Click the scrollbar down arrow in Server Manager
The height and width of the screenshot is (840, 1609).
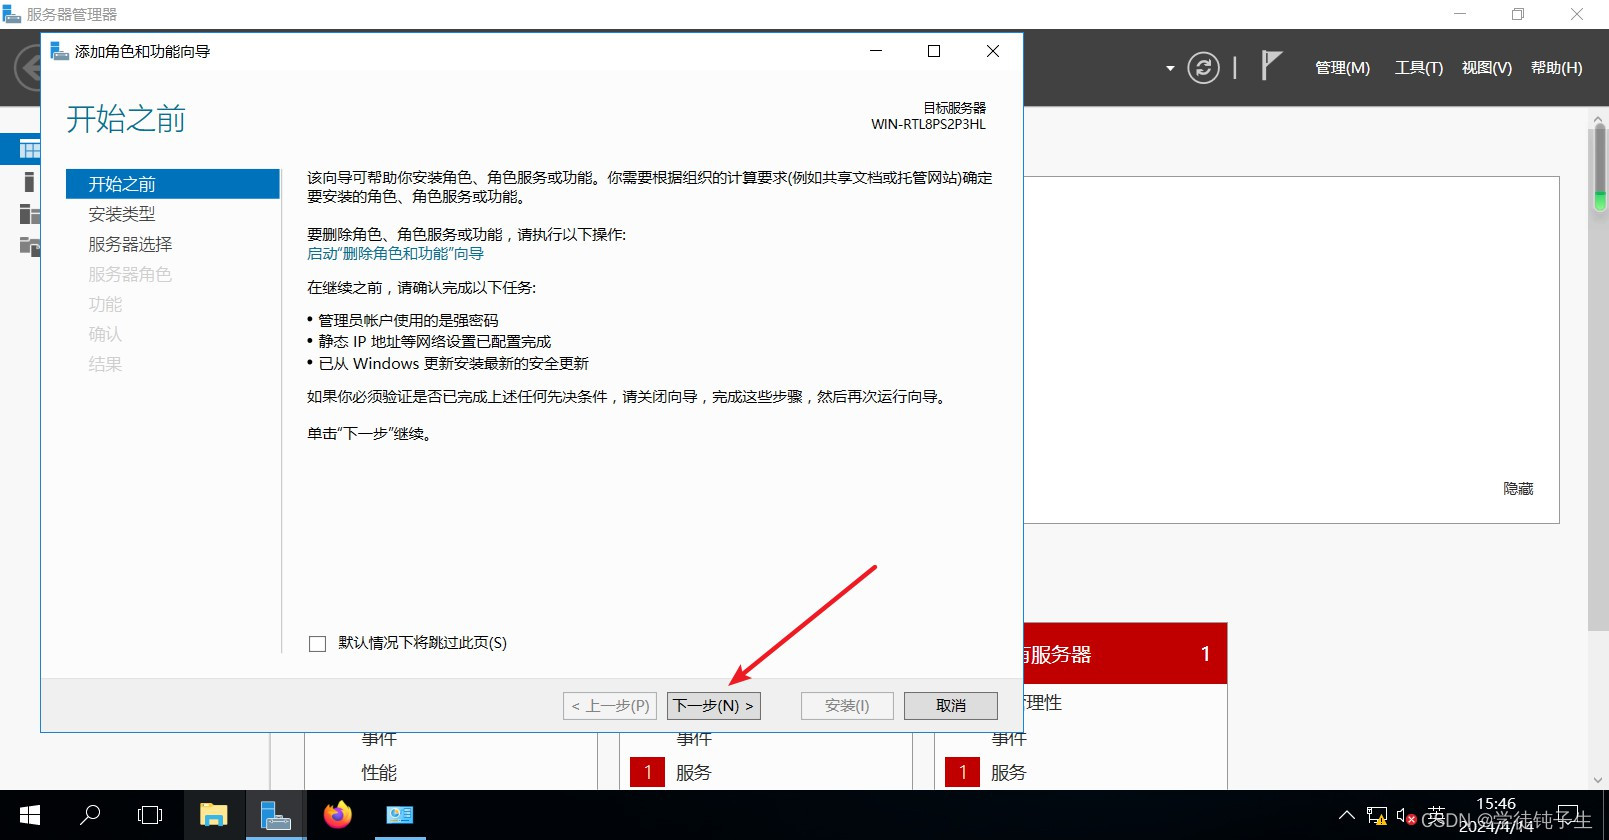pos(1598,780)
